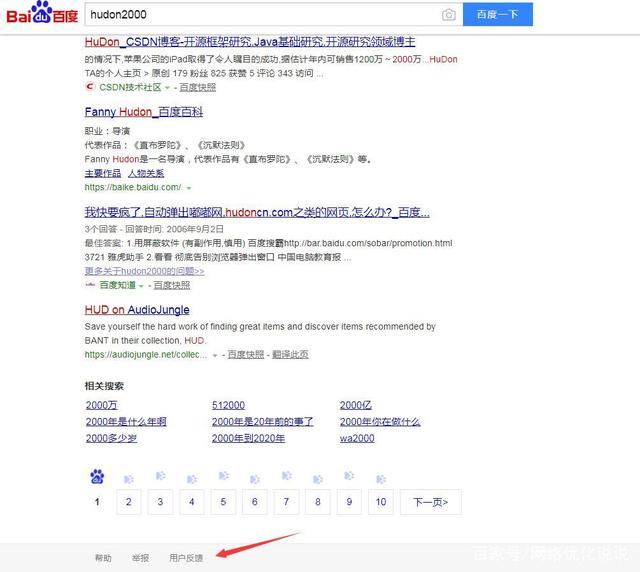Go to results page 3
This screenshot has height=572, width=640.
160,502
